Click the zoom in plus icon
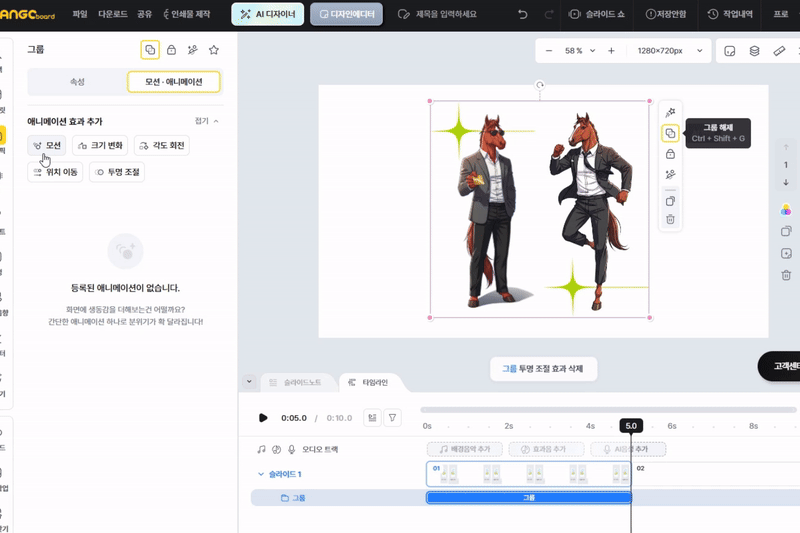 [611, 51]
